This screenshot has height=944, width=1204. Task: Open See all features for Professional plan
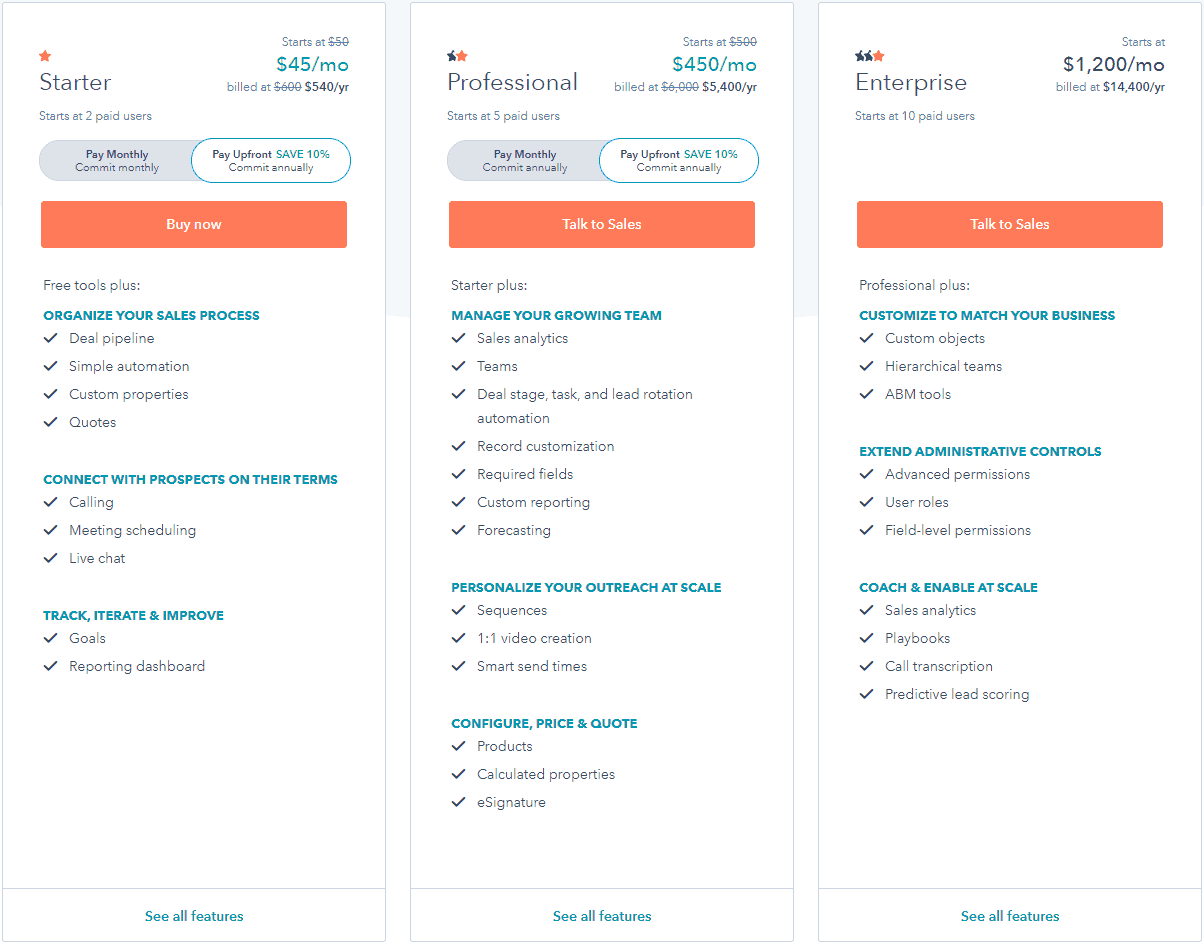click(601, 916)
